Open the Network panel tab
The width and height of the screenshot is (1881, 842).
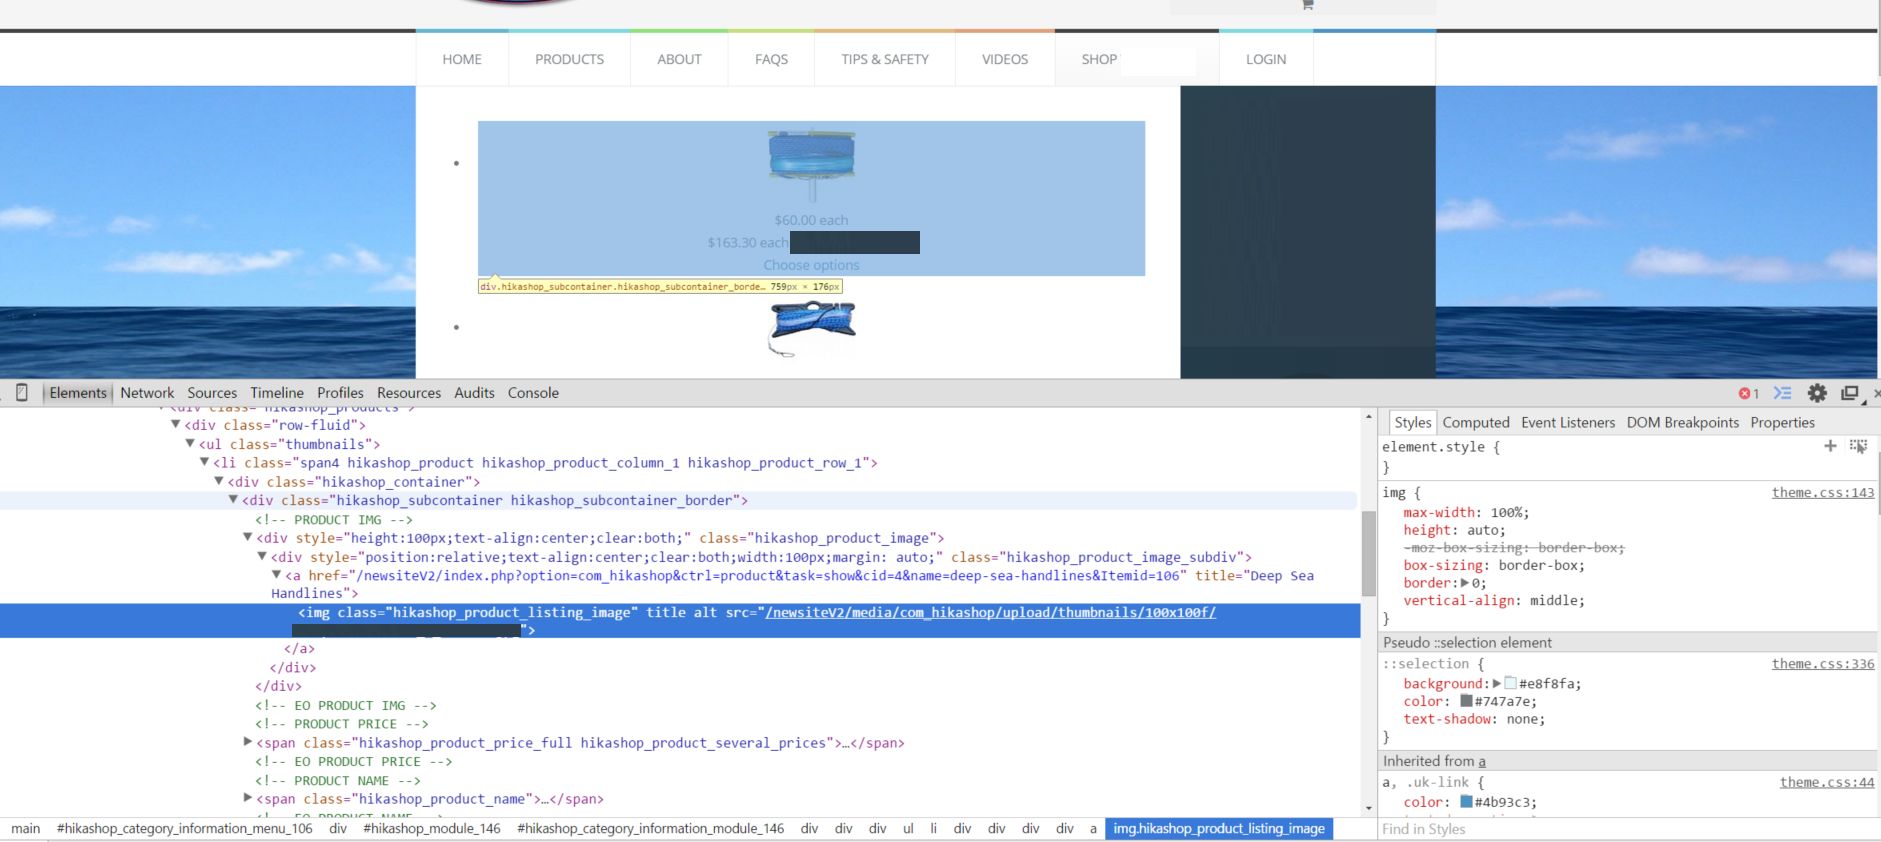[147, 393]
